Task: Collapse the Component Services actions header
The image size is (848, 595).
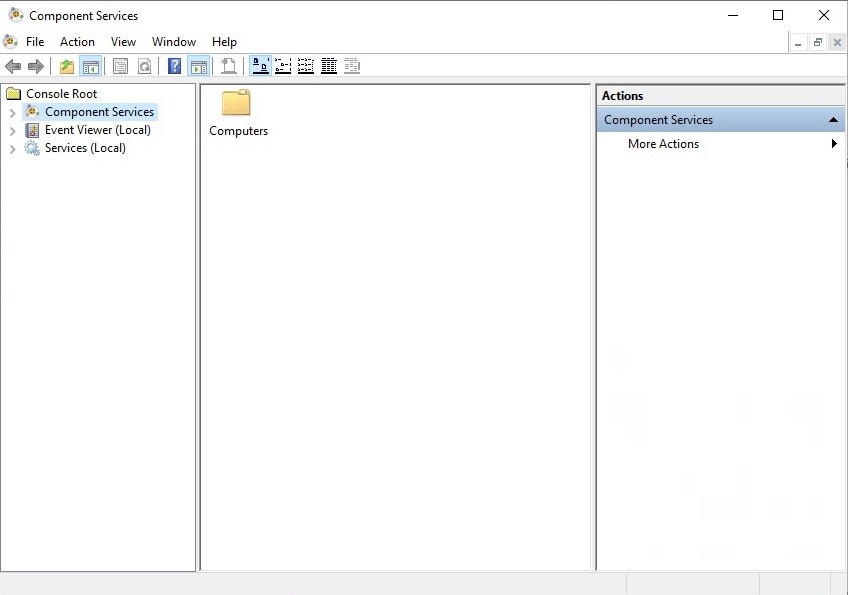Action: (x=833, y=120)
